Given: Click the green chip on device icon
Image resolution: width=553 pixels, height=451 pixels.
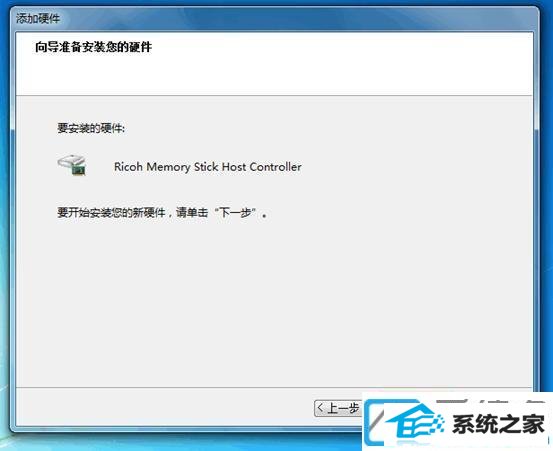Looking at the screenshot, I should click(79, 171).
